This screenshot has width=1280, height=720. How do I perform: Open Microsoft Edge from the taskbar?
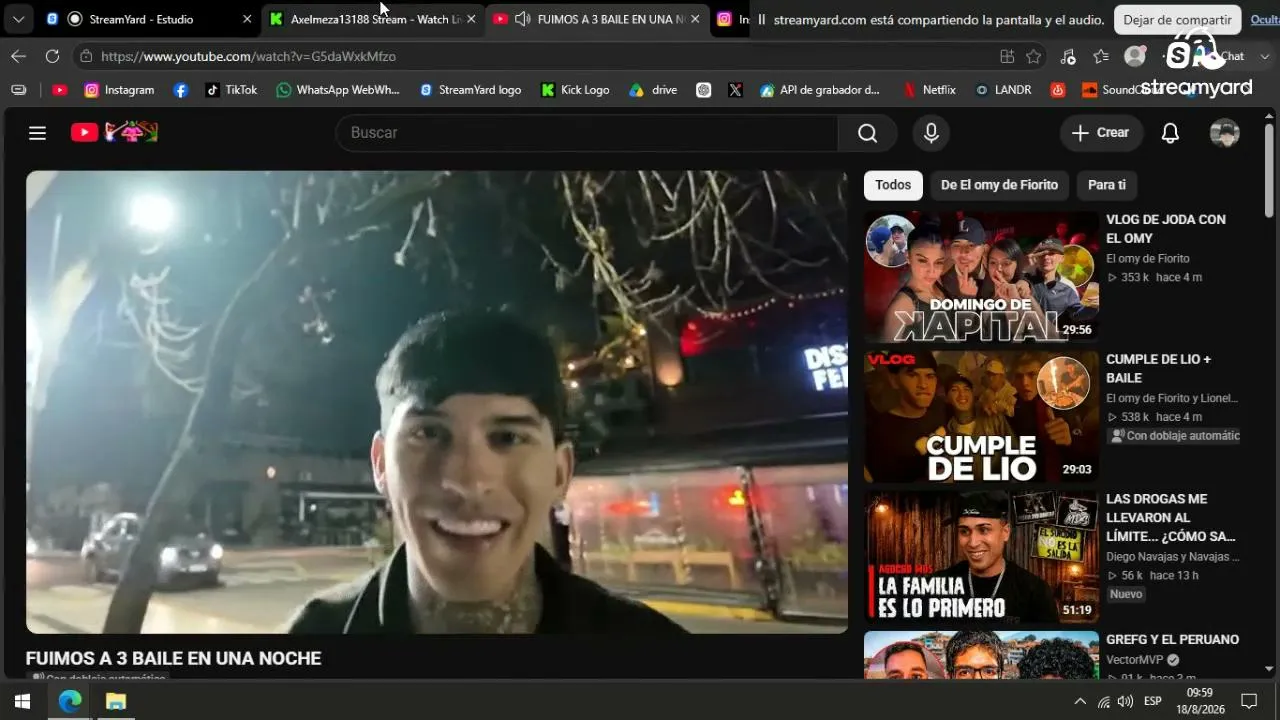click(70, 701)
